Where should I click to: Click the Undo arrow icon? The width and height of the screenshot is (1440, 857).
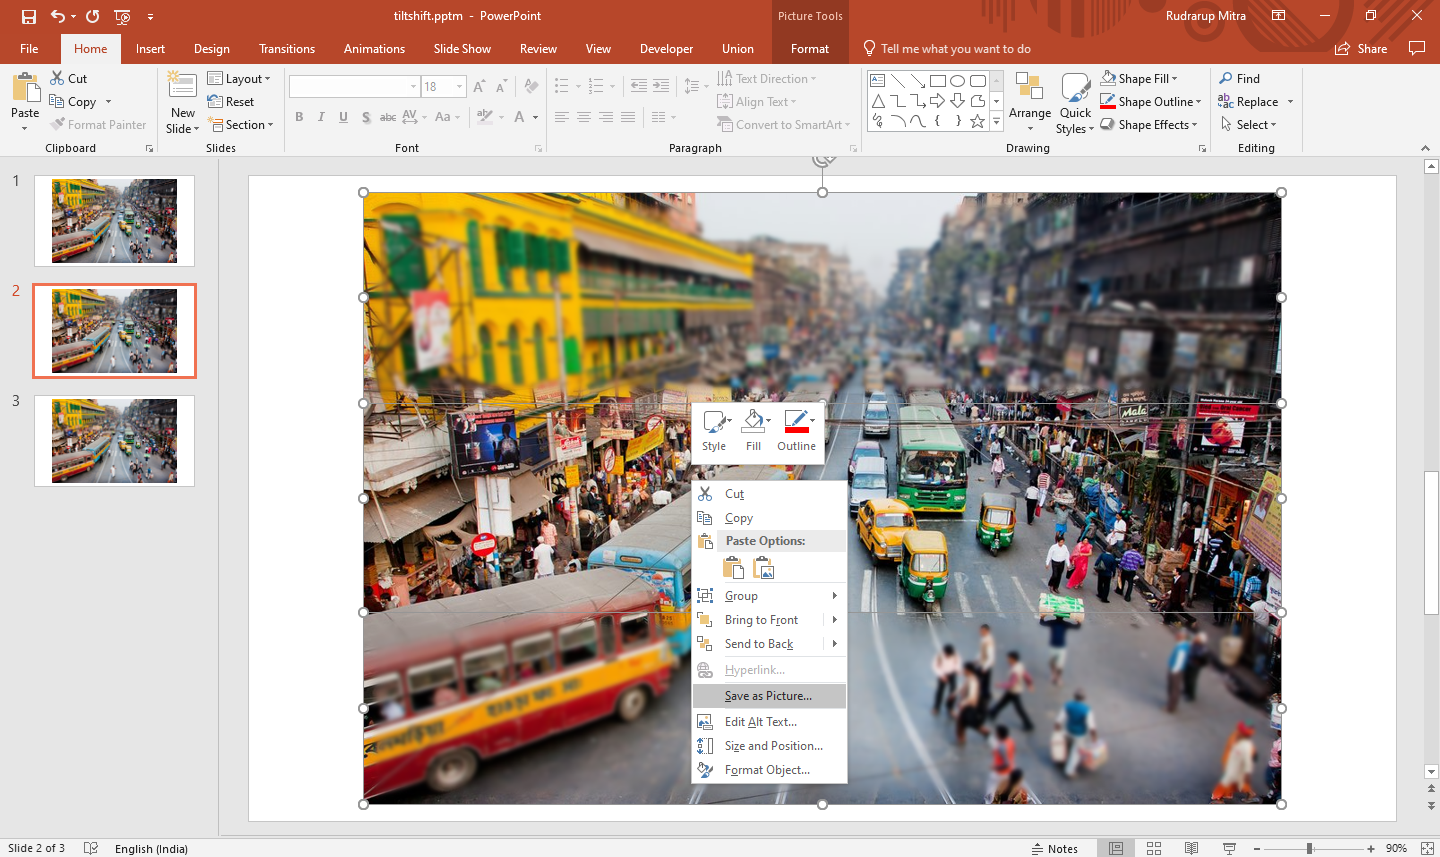pyautogui.click(x=58, y=16)
